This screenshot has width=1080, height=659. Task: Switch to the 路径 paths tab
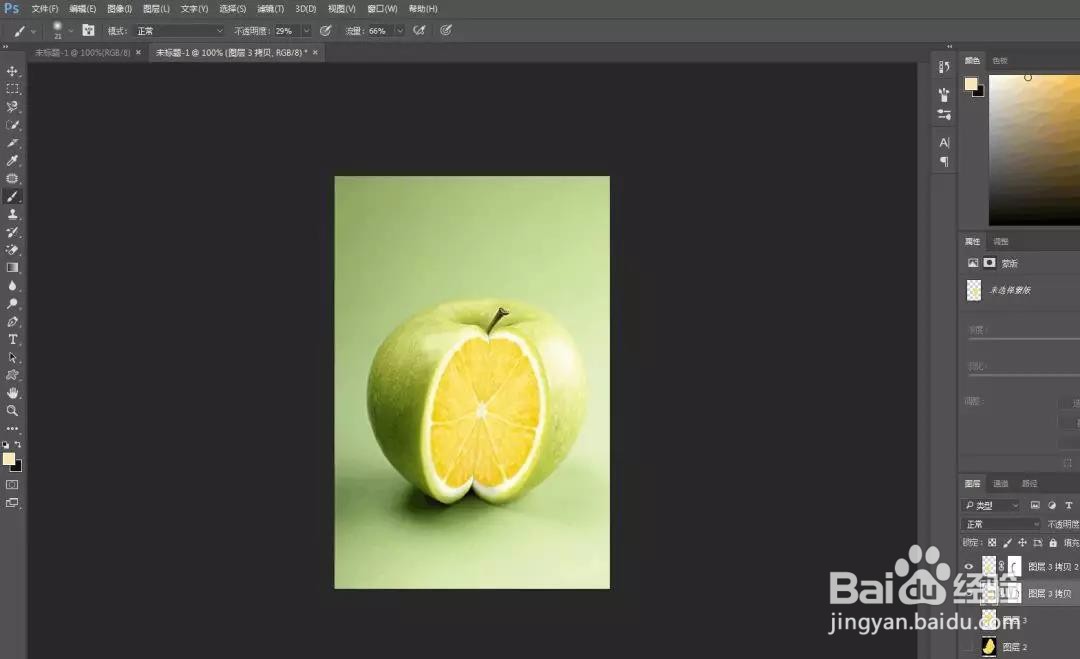pyautogui.click(x=1030, y=483)
